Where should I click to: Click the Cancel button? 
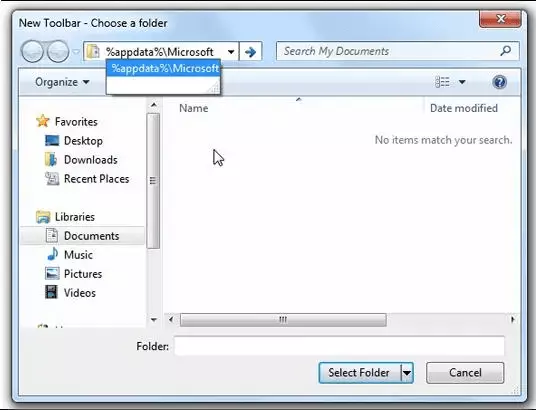pyautogui.click(x=465, y=373)
